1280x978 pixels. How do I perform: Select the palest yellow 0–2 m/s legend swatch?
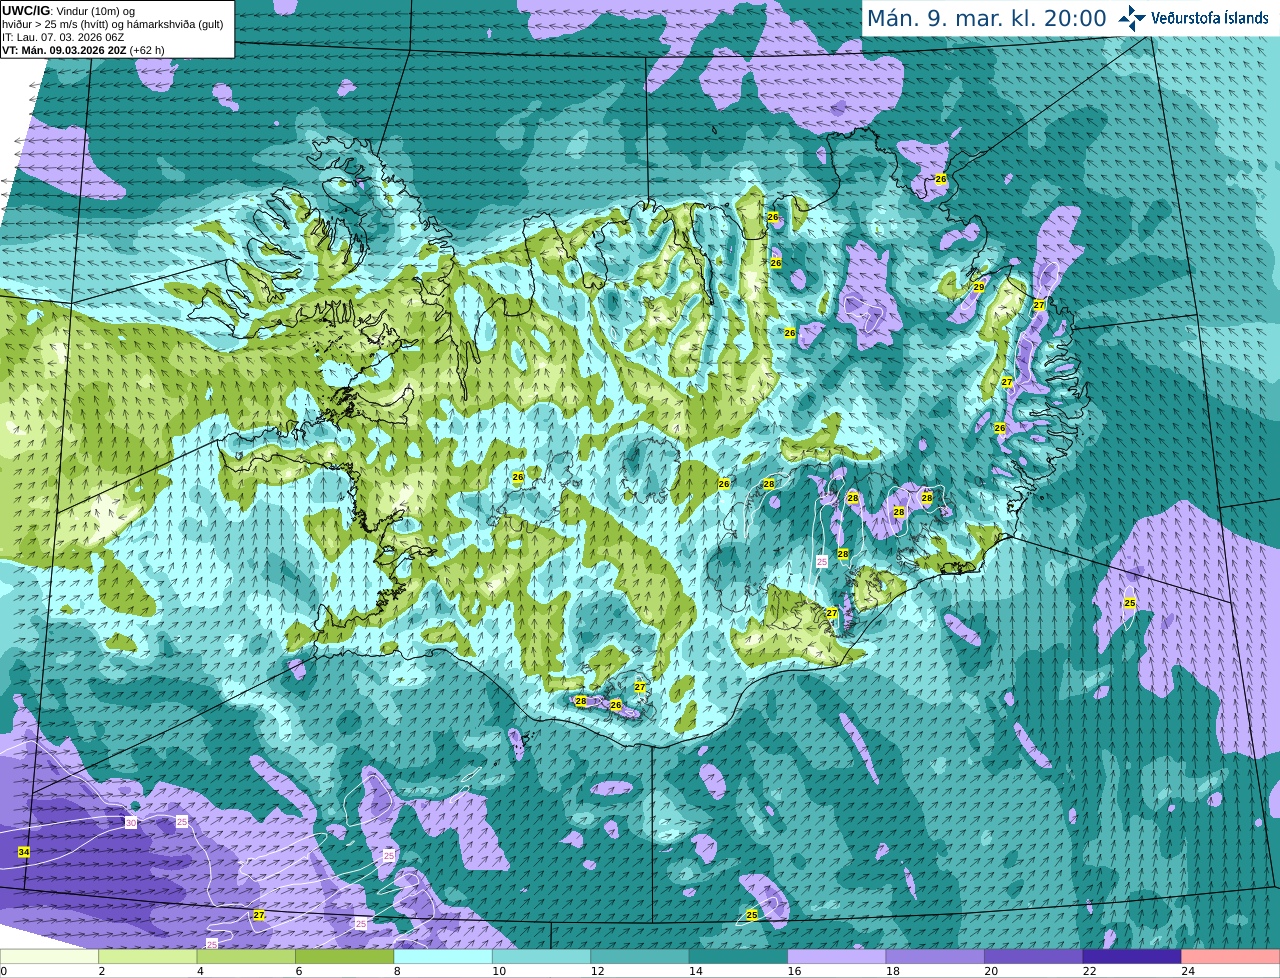click(49, 956)
